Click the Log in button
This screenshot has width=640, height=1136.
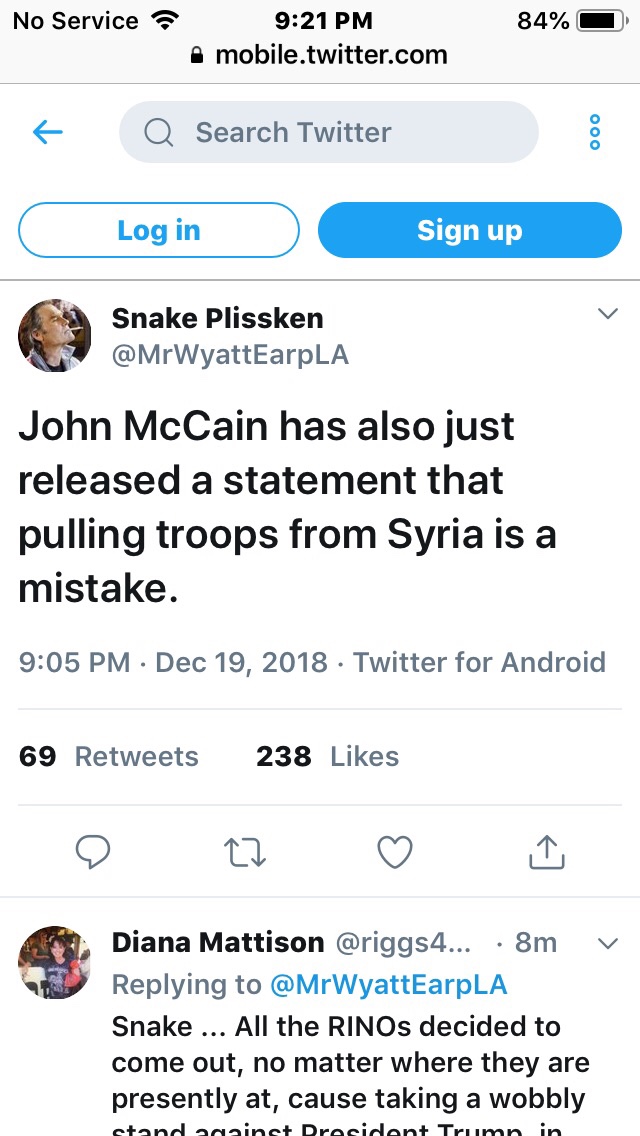coord(159,230)
